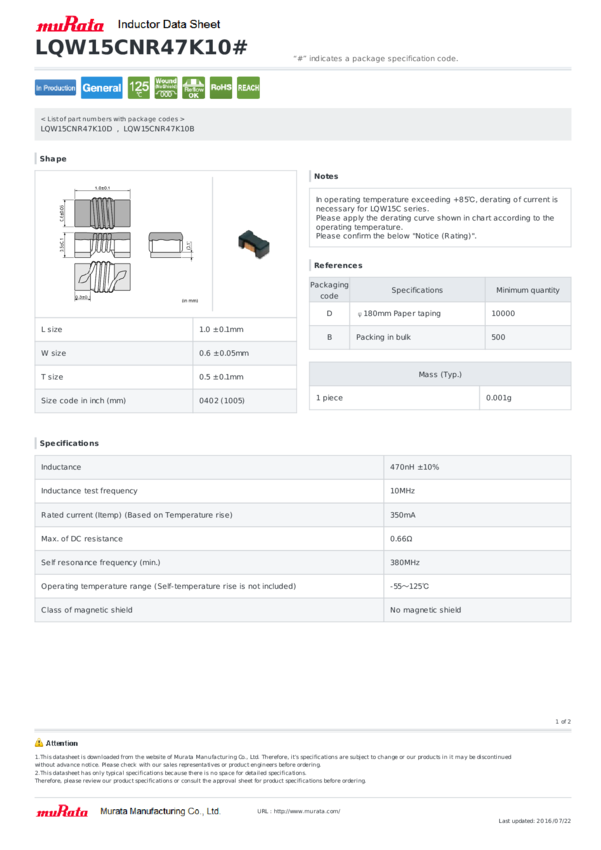Click the Reflow OK soldering icon
Viewport: 601px width, 850px height.
pos(193,88)
